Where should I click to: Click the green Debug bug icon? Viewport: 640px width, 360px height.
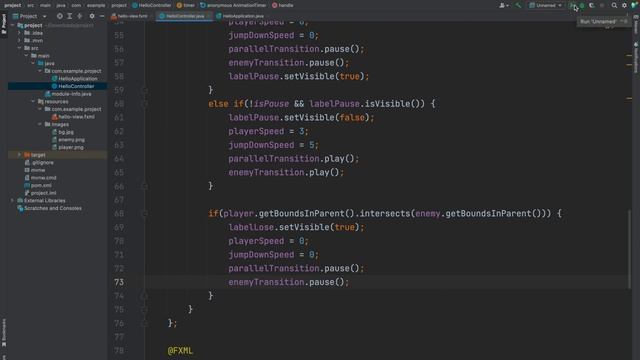(x=582, y=5)
